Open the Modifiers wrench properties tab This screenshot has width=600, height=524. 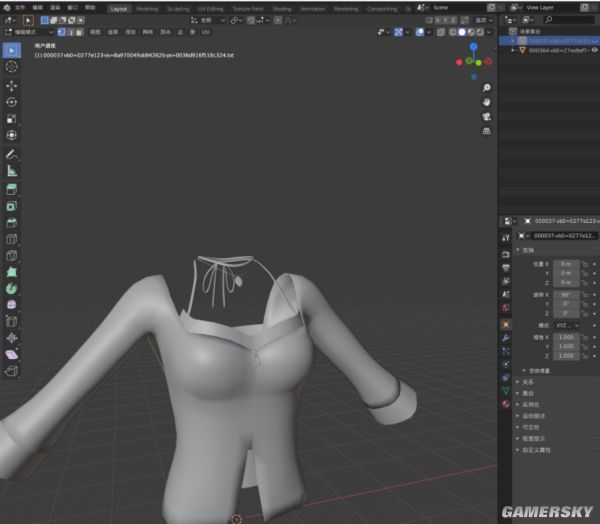(506, 338)
